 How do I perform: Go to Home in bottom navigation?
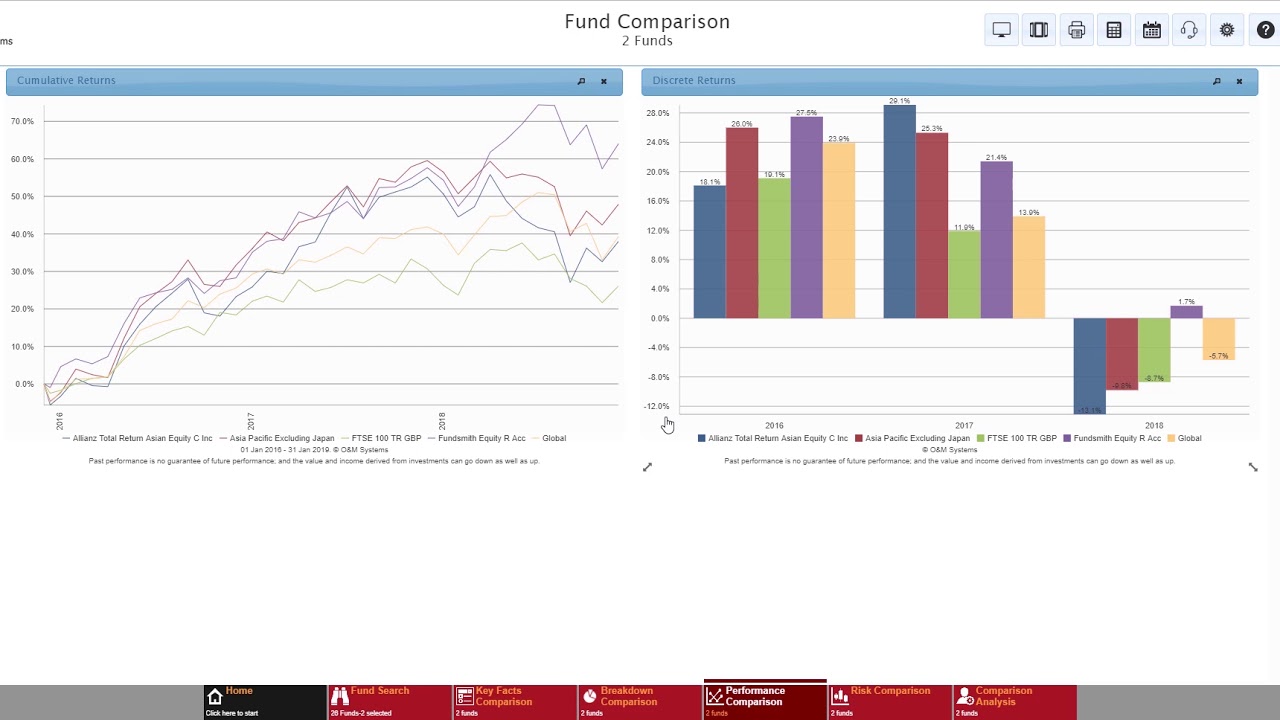tap(264, 701)
